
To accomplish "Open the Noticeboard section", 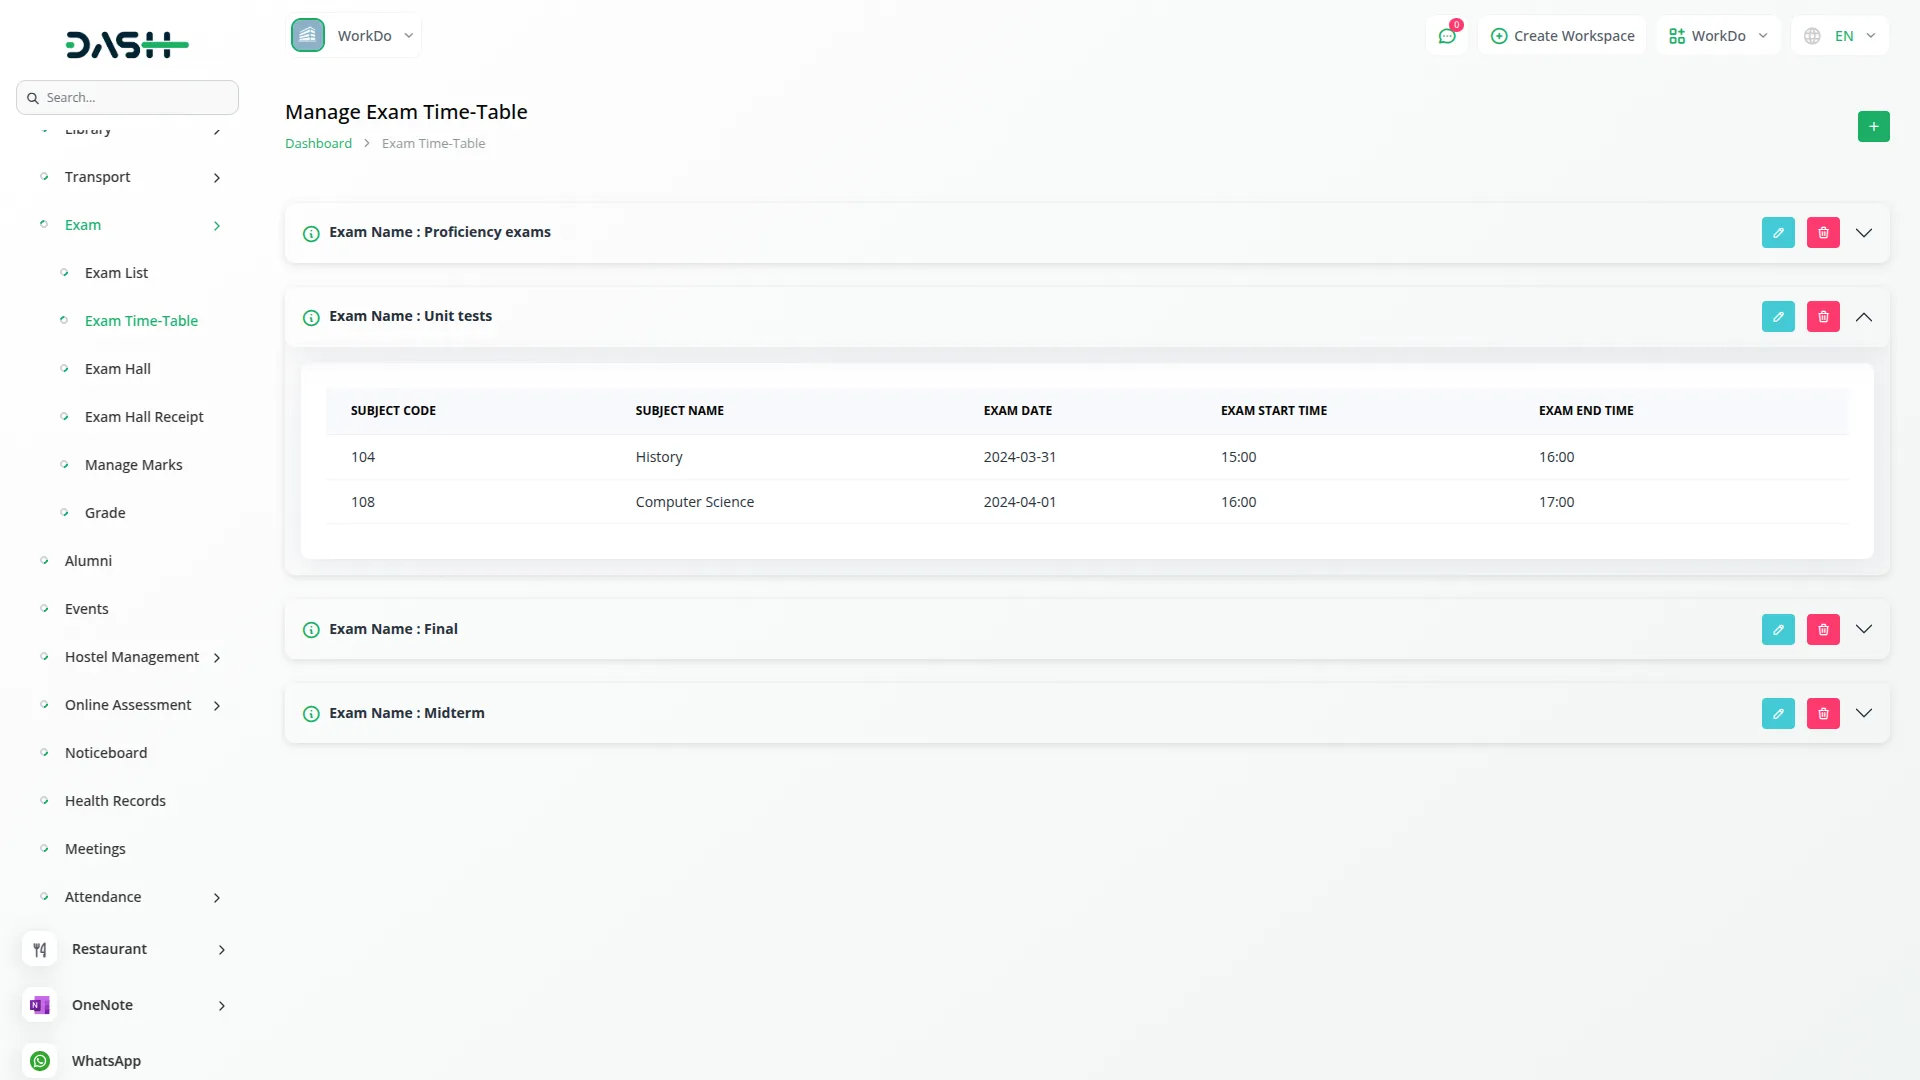I will 105,752.
